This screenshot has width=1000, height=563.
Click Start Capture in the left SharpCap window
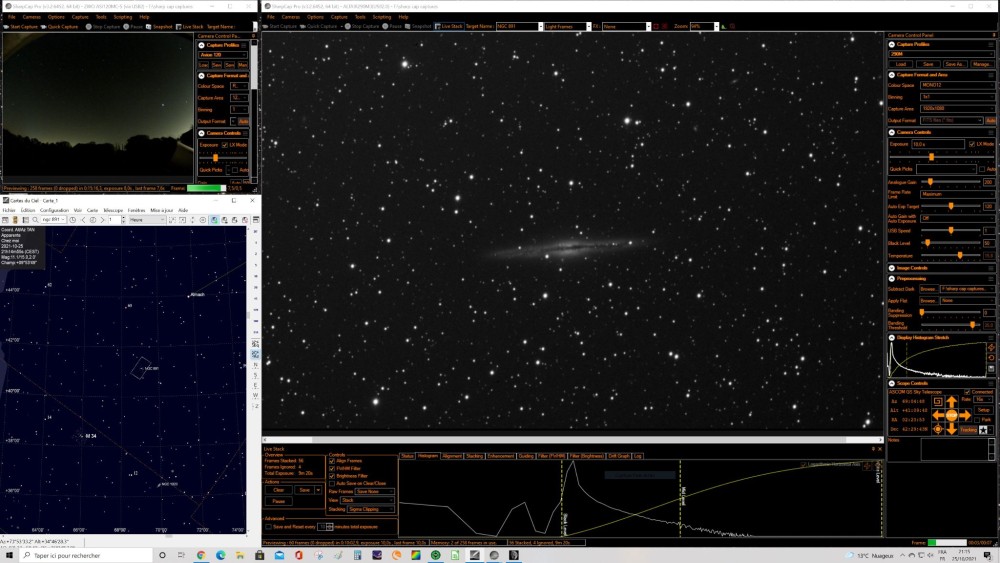click(20, 27)
